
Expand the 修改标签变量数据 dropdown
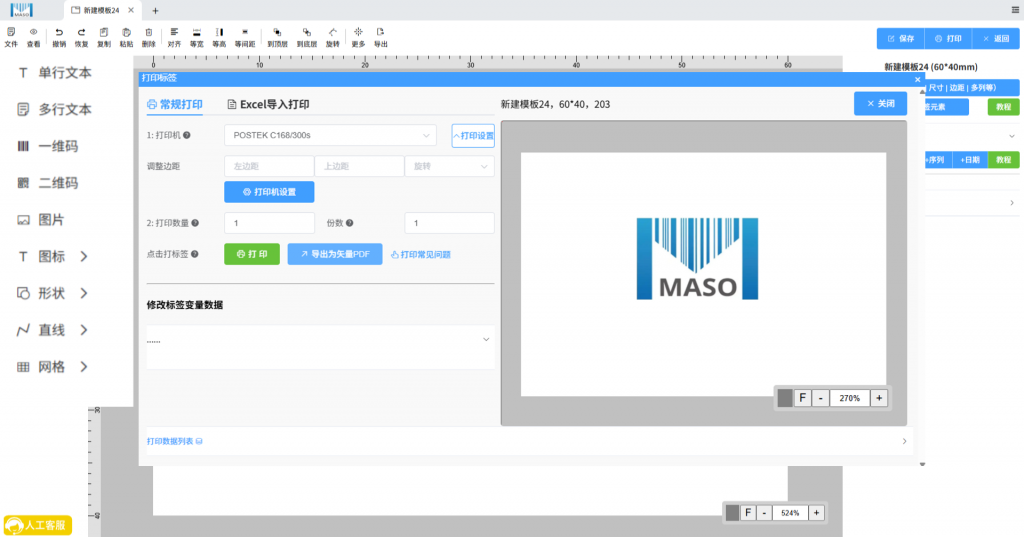(x=486, y=340)
